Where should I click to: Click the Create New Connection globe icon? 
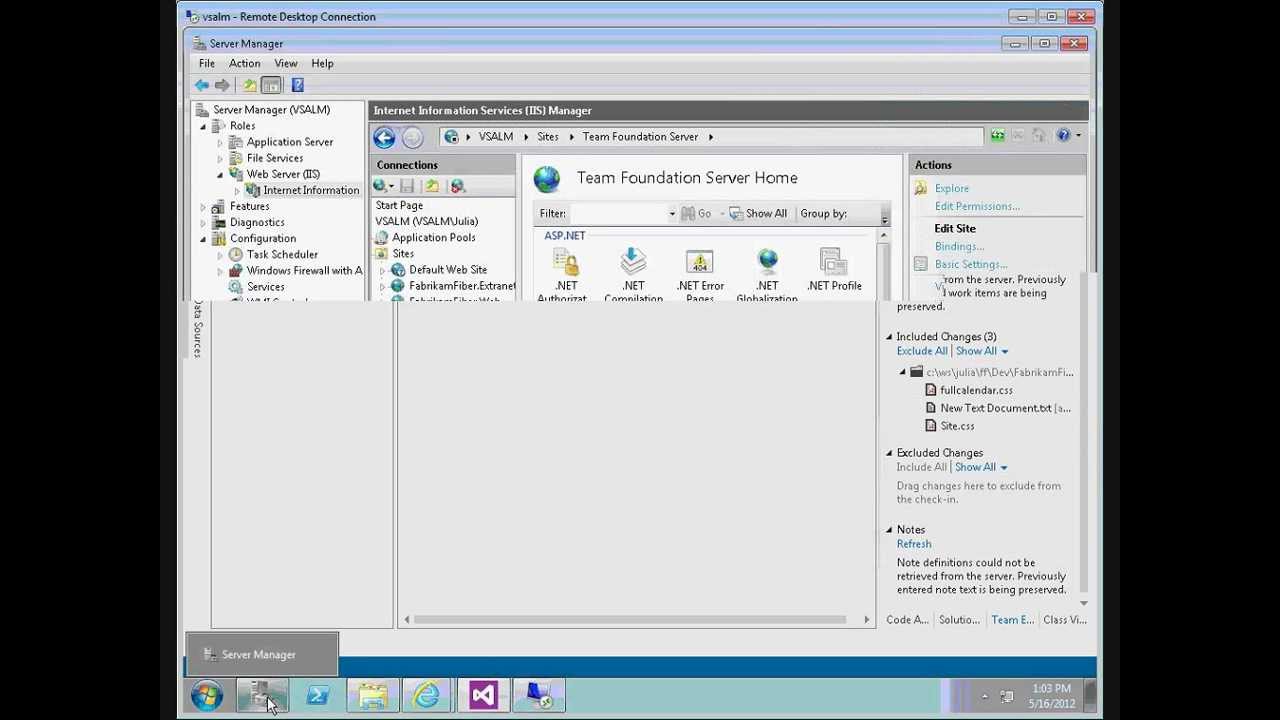tap(380, 186)
